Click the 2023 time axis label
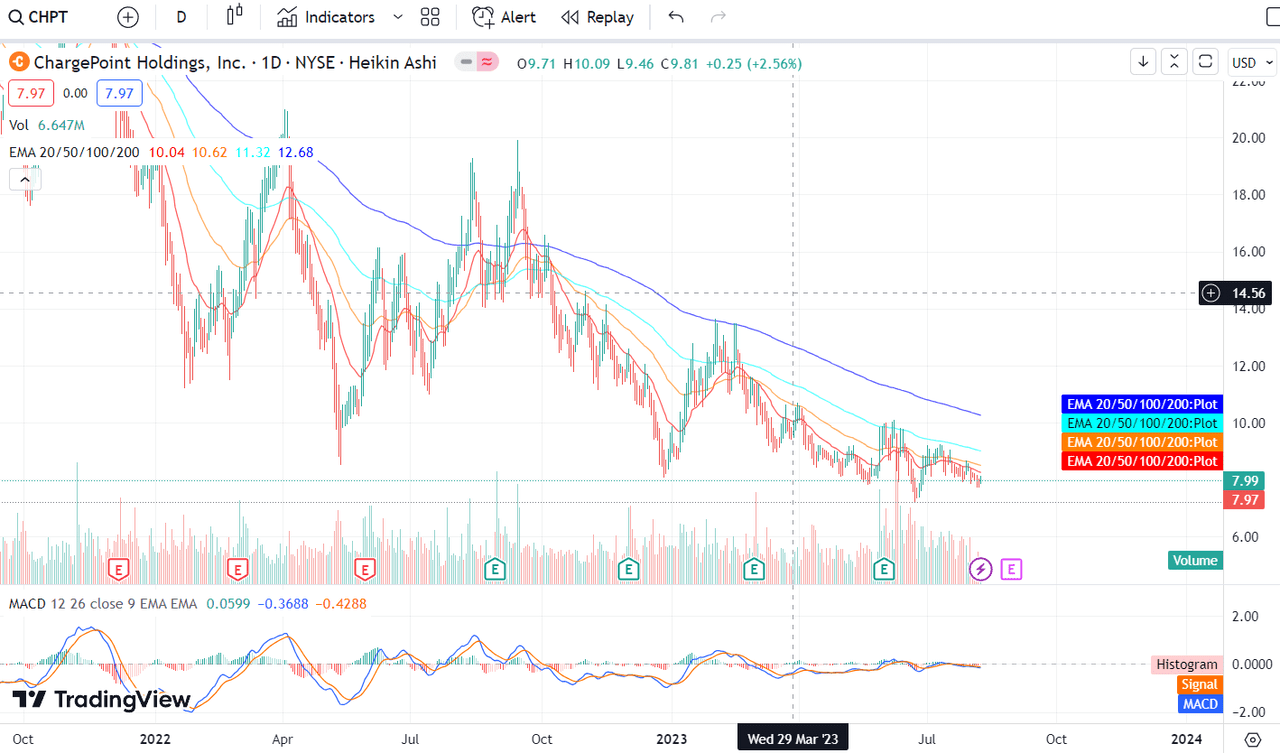The width and height of the screenshot is (1280, 753). click(x=671, y=739)
